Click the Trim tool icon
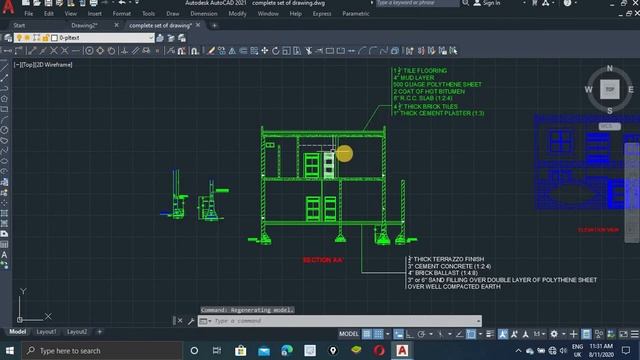The image size is (640, 360). [x=308, y=51]
